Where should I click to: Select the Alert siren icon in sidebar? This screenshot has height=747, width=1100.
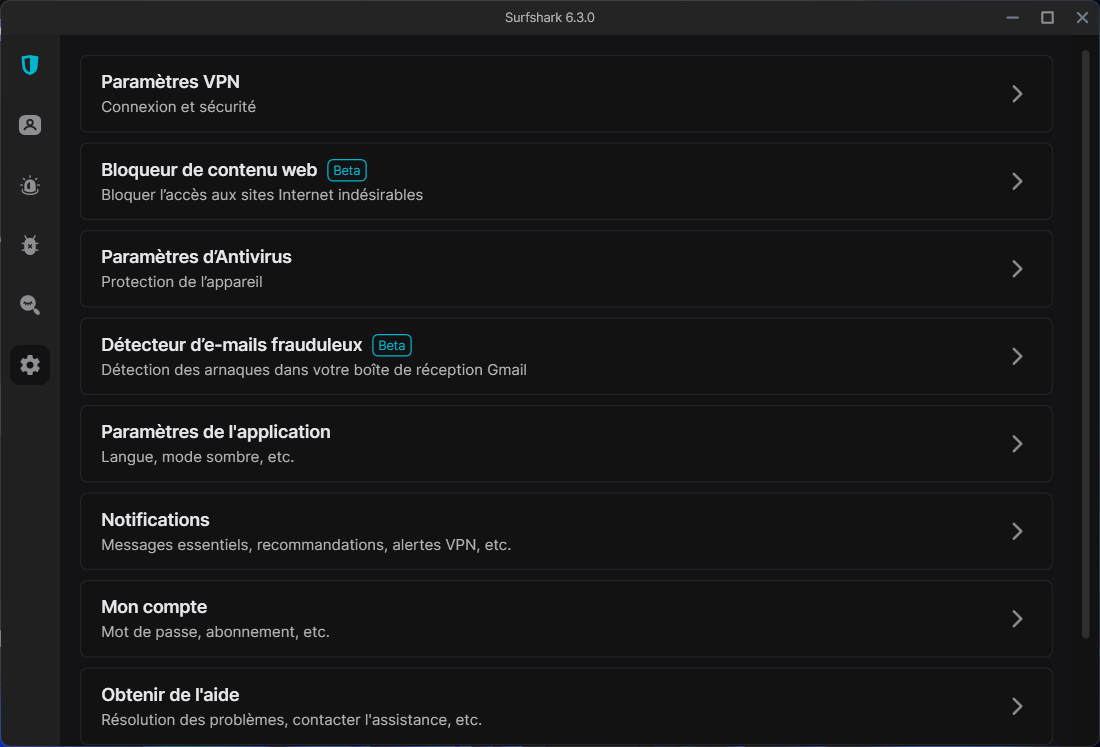pyautogui.click(x=30, y=185)
